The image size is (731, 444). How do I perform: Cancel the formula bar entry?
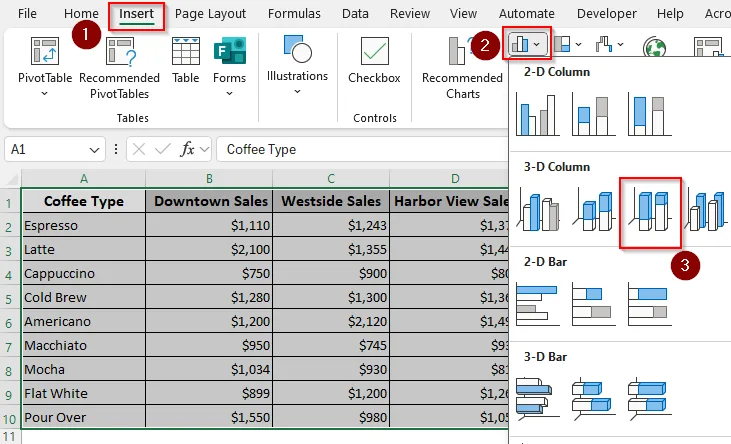coord(138,149)
